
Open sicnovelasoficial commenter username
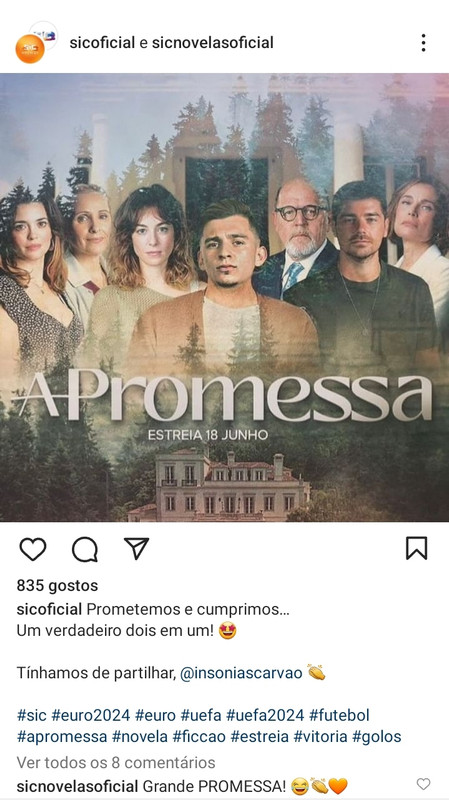78,786
